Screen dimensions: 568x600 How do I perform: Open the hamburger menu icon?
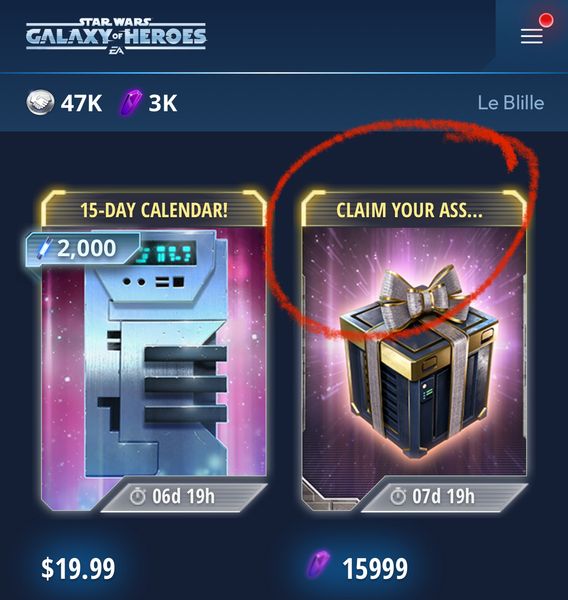click(532, 36)
